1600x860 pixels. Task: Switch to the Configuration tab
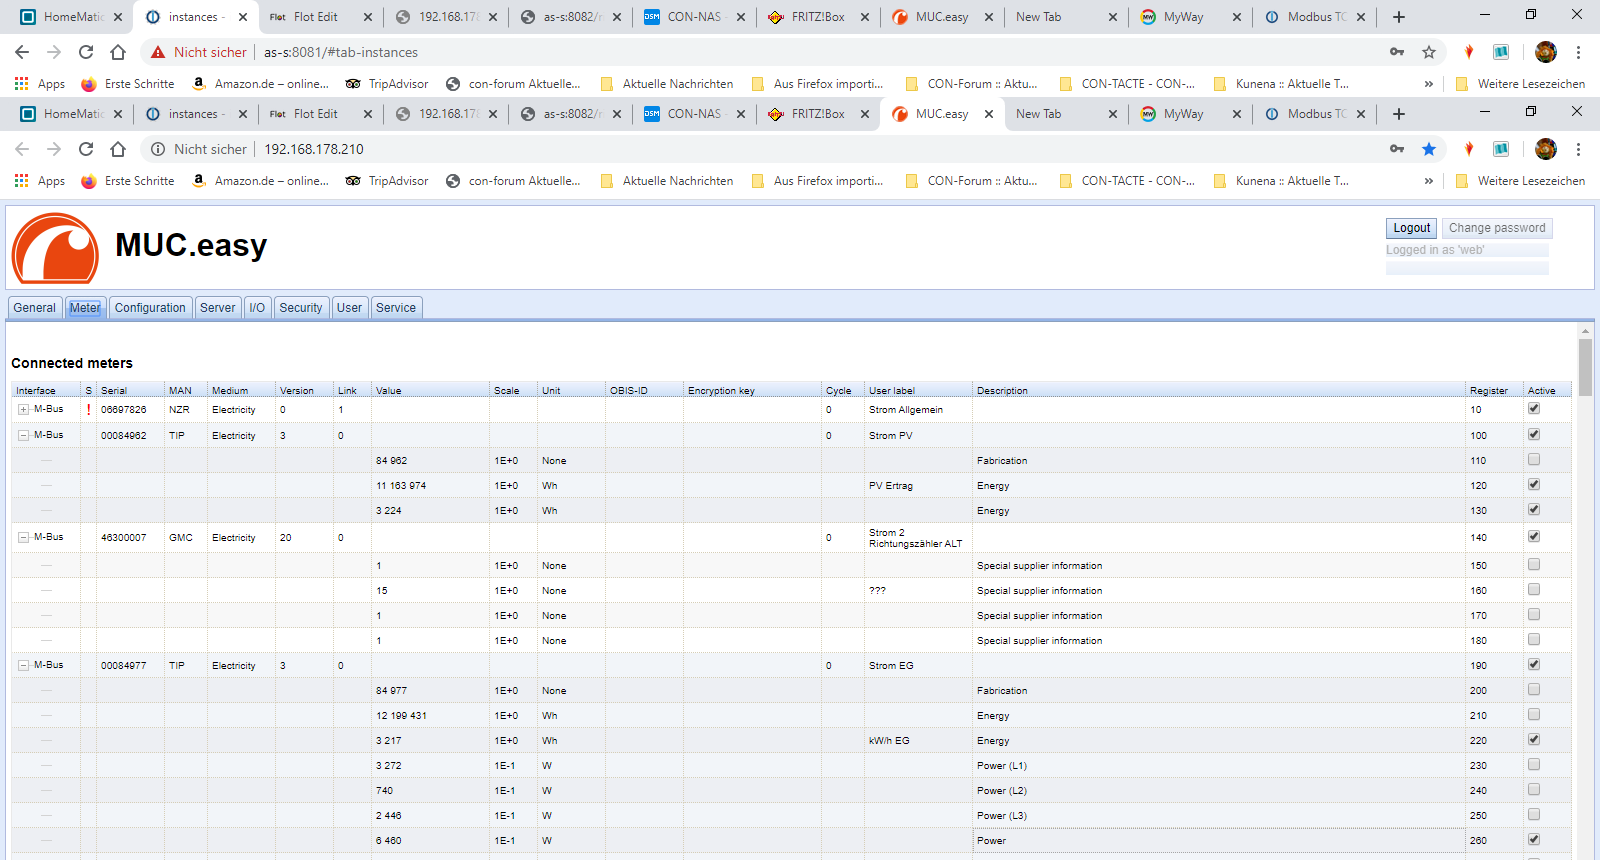click(x=150, y=308)
